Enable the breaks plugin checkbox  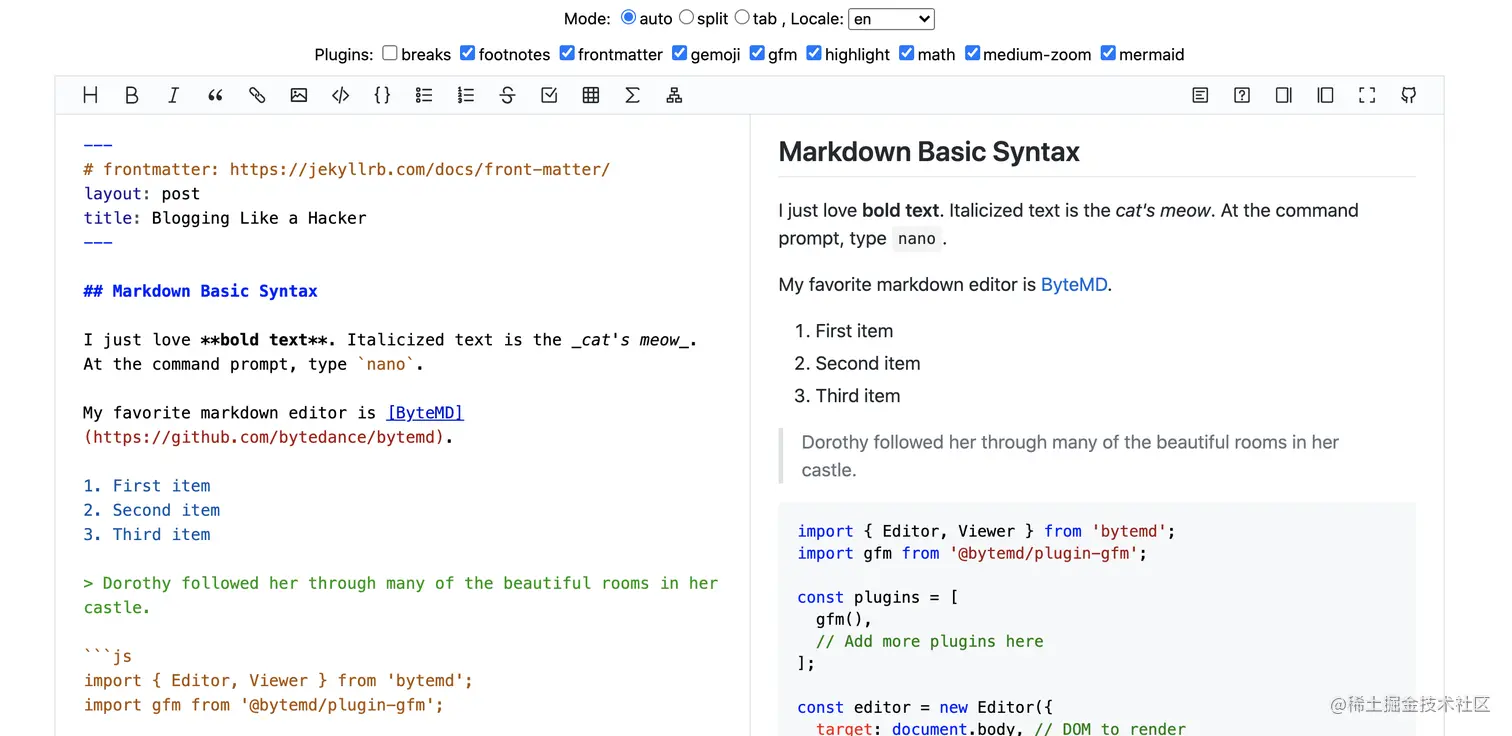pyautogui.click(x=390, y=53)
